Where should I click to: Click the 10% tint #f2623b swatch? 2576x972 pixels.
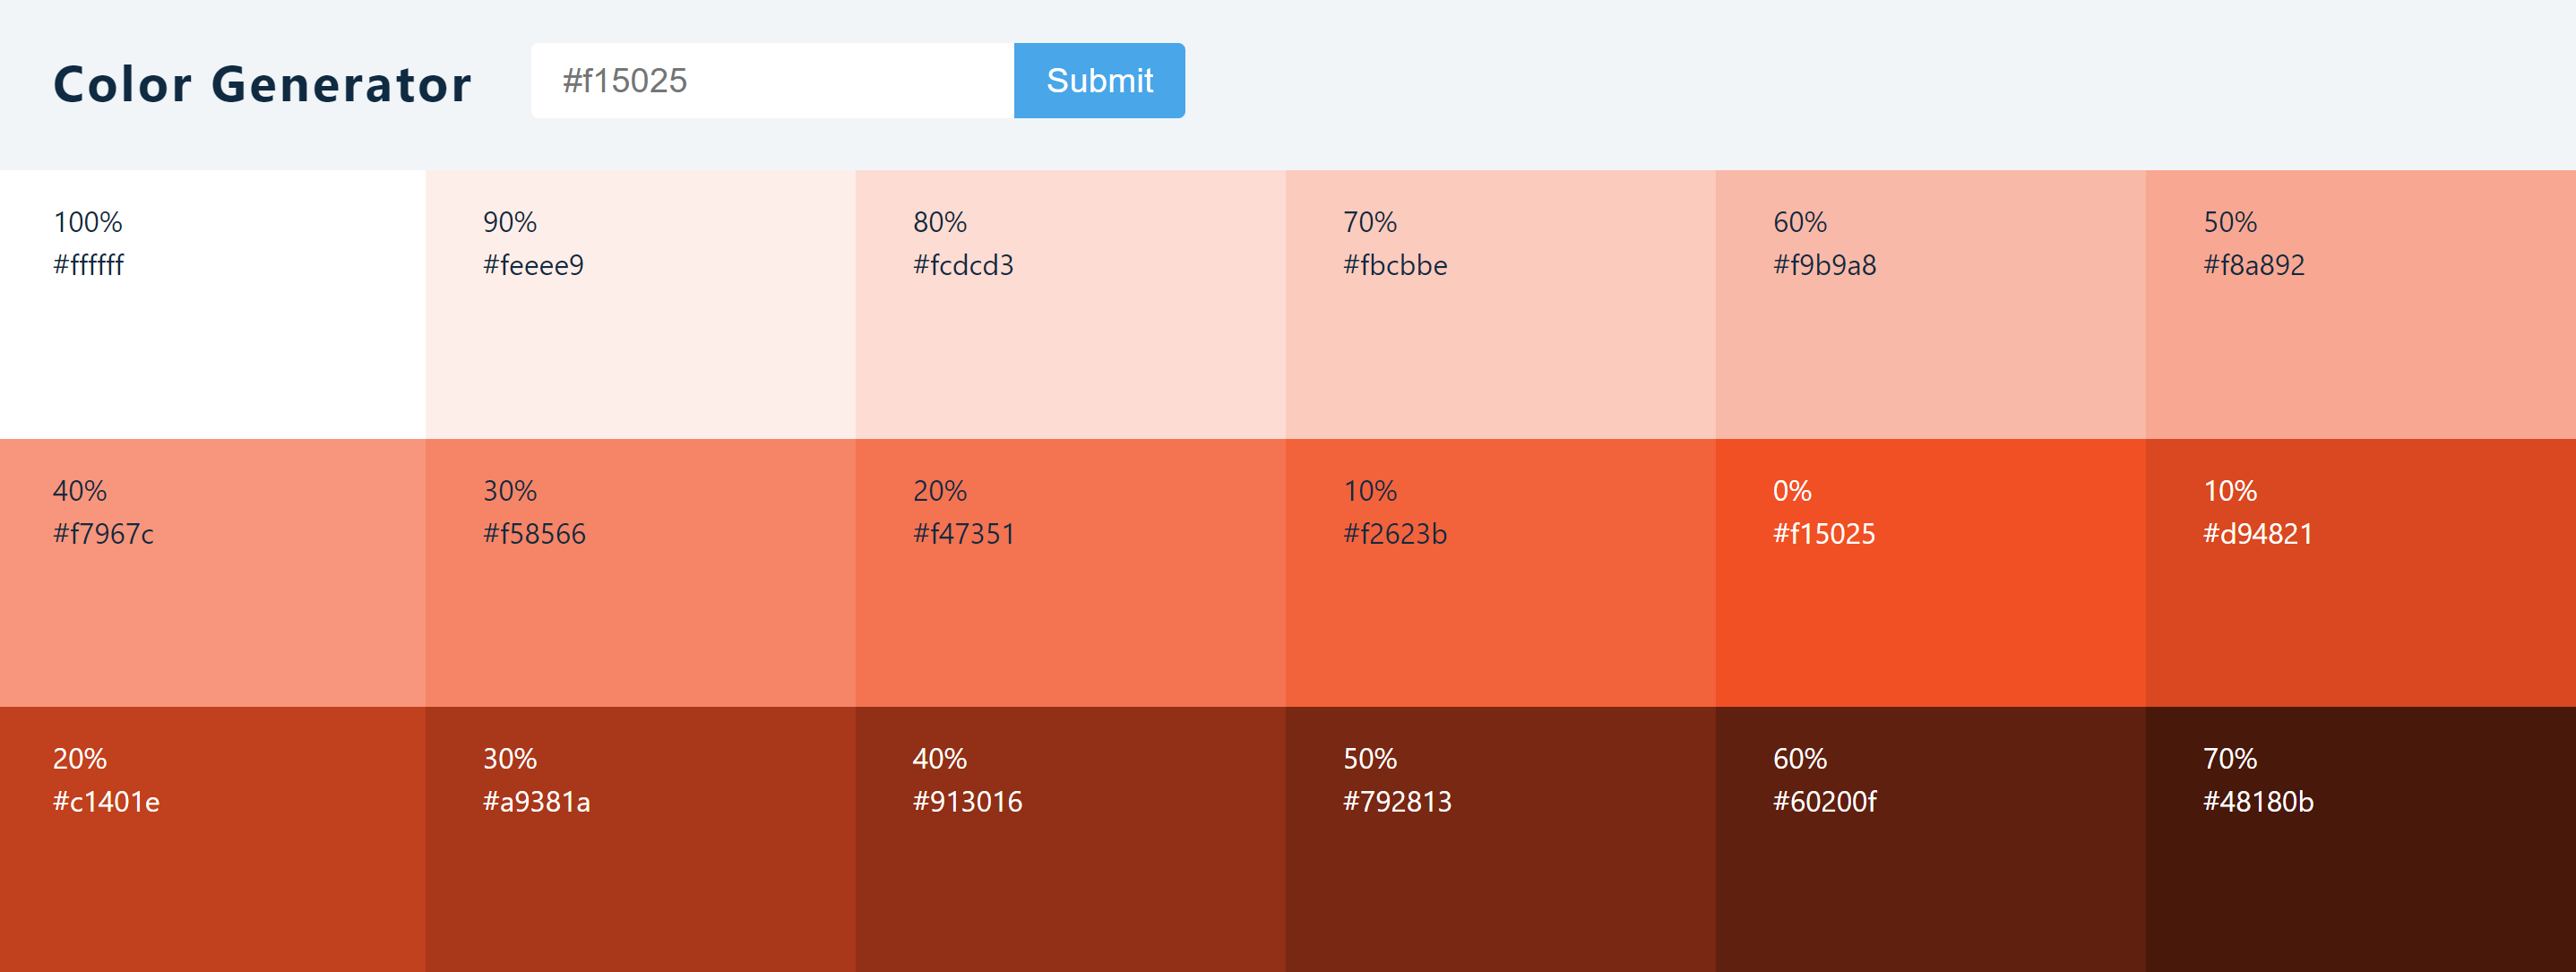1500,573
